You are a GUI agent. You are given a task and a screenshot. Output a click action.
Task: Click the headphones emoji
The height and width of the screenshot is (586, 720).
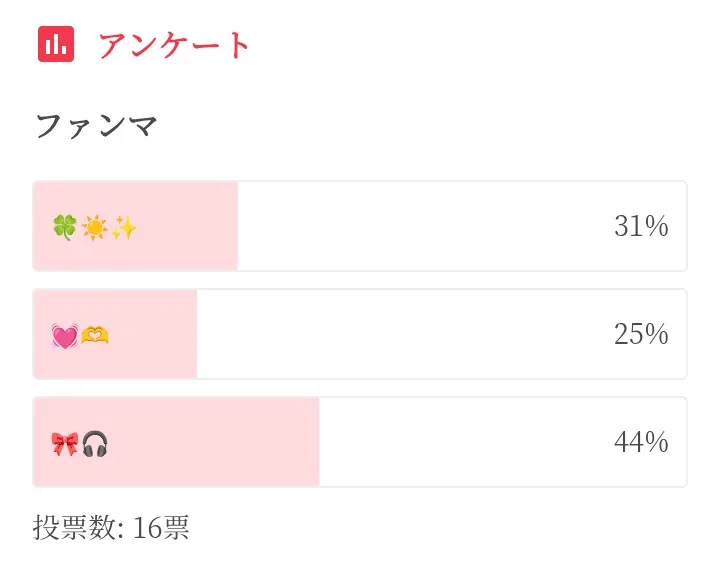(x=95, y=443)
